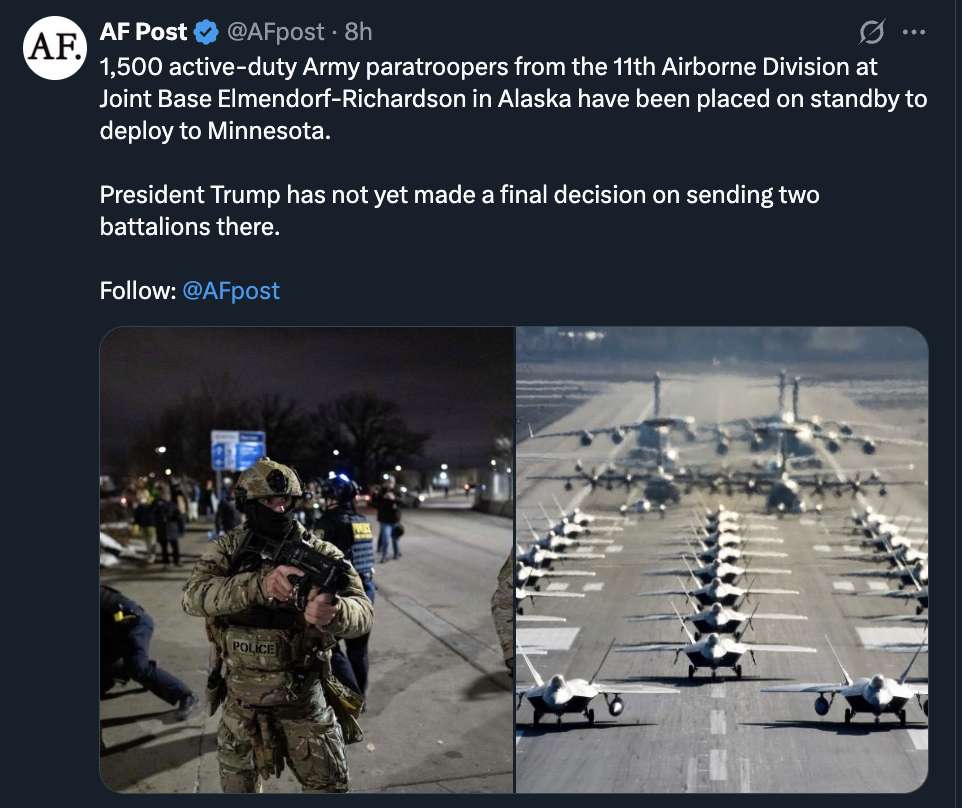
Task: Open the fighter jets runway photo
Action: point(722,560)
